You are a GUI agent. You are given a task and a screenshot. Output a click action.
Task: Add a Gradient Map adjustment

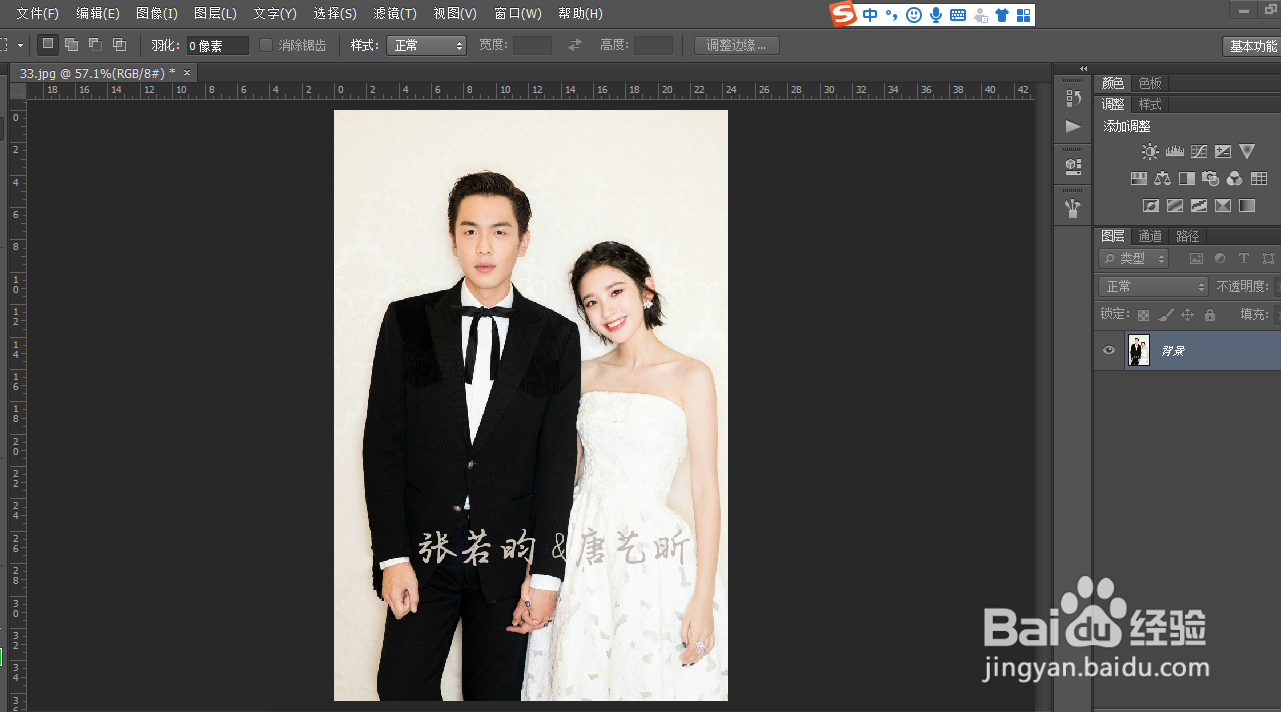tap(1247, 206)
